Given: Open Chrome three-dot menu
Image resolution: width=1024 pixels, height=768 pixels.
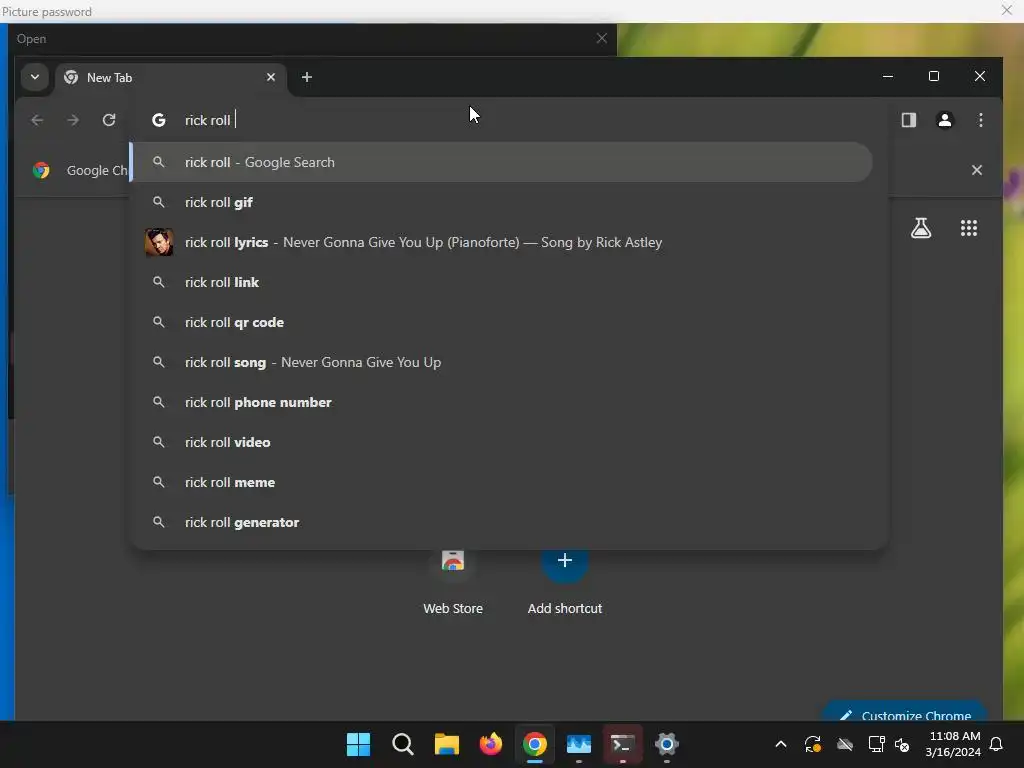Looking at the screenshot, I should [980, 120].
